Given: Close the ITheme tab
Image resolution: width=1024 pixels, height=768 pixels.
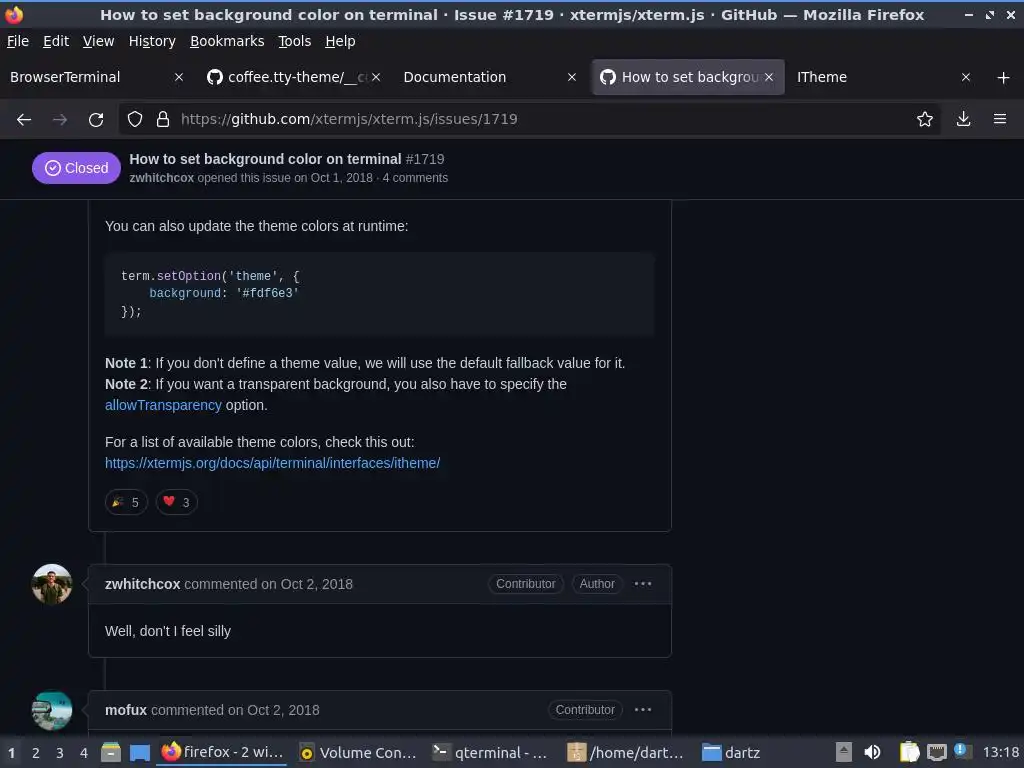Looking at the screenshot, I should coord(965,77).
